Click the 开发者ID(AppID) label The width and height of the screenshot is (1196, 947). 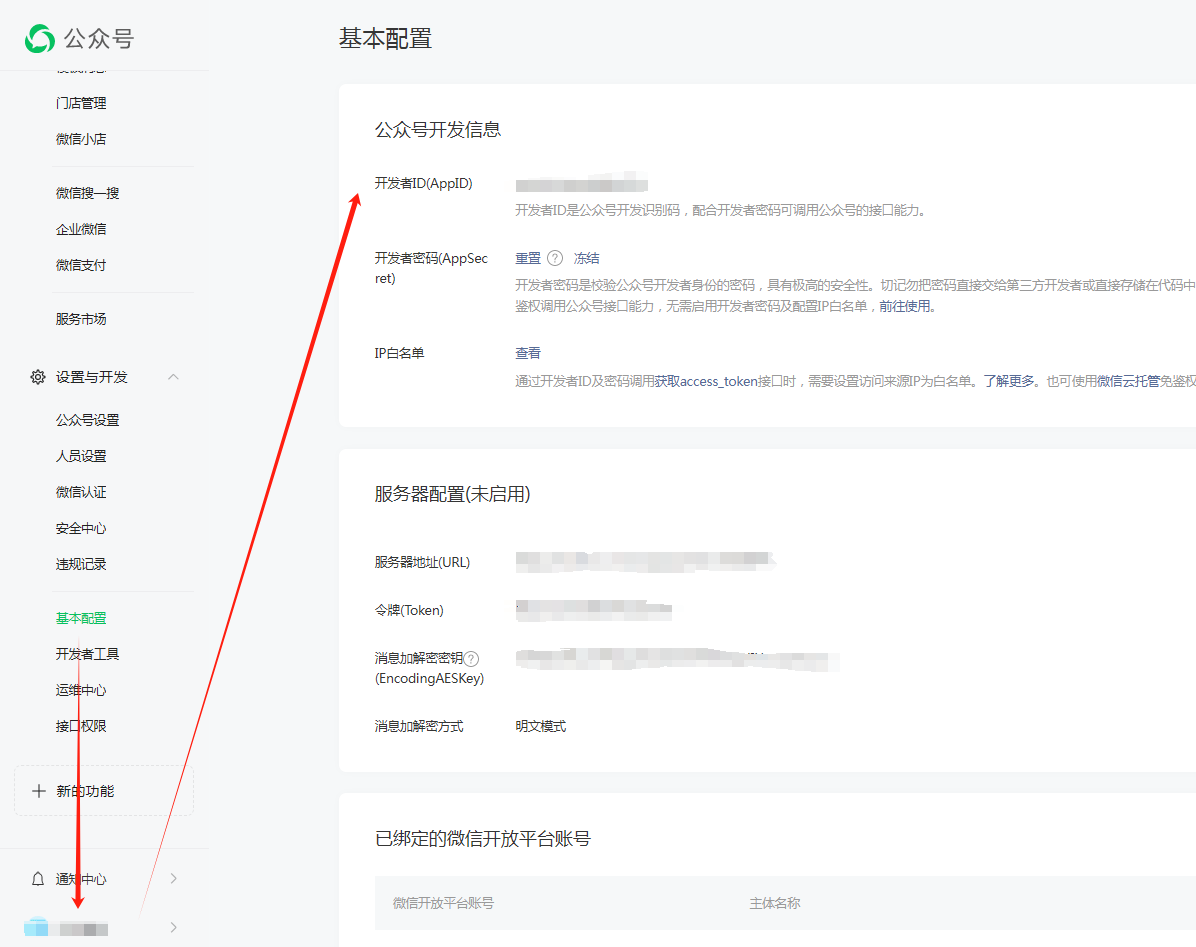pyautogui.click(x=423, y=183)
